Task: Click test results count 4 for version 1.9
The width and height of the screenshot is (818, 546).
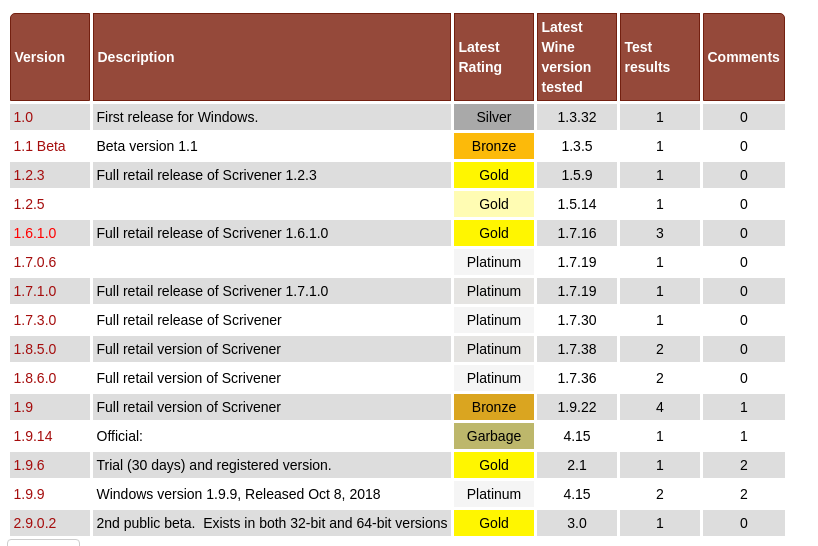Action: point(660,407)
